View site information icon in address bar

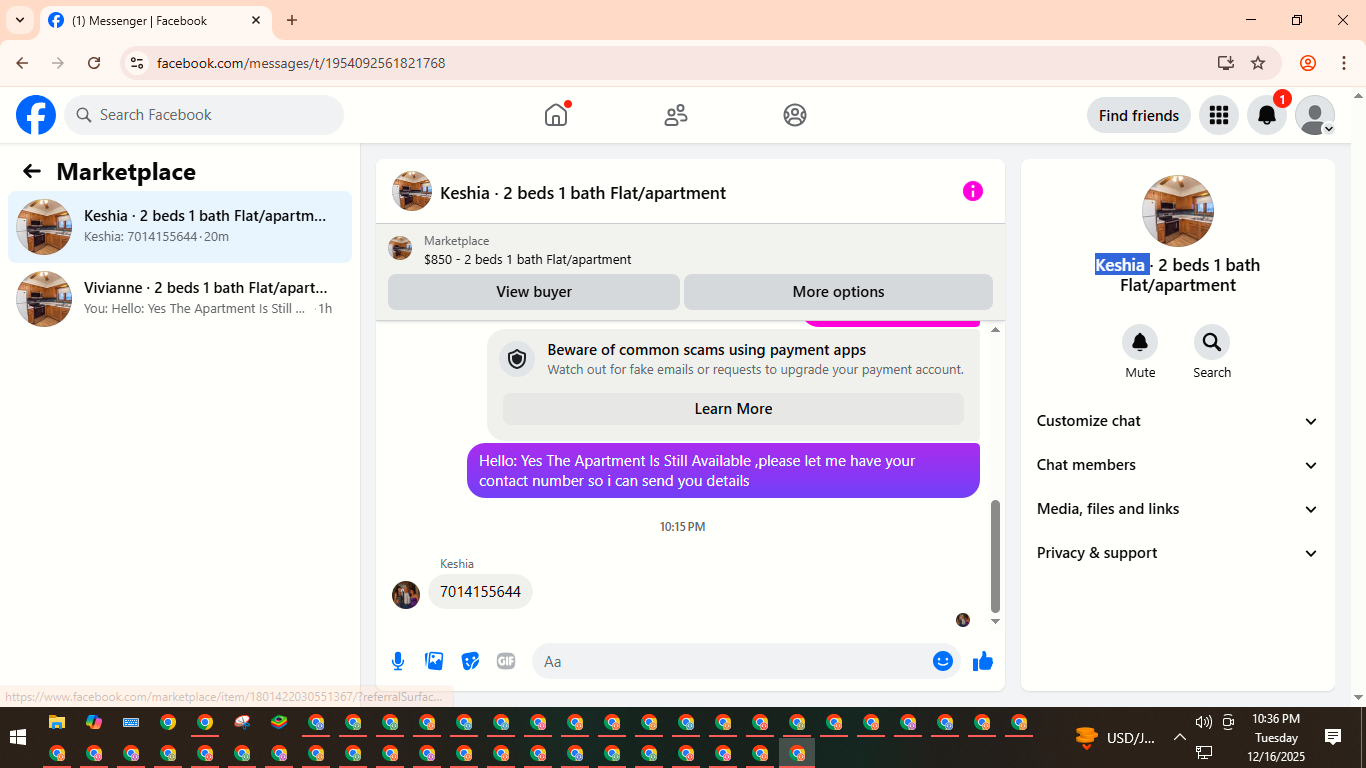point(137,63)
